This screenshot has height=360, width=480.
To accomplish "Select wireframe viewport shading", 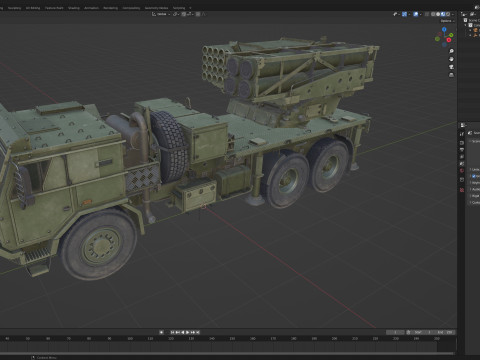I will 433,14.
